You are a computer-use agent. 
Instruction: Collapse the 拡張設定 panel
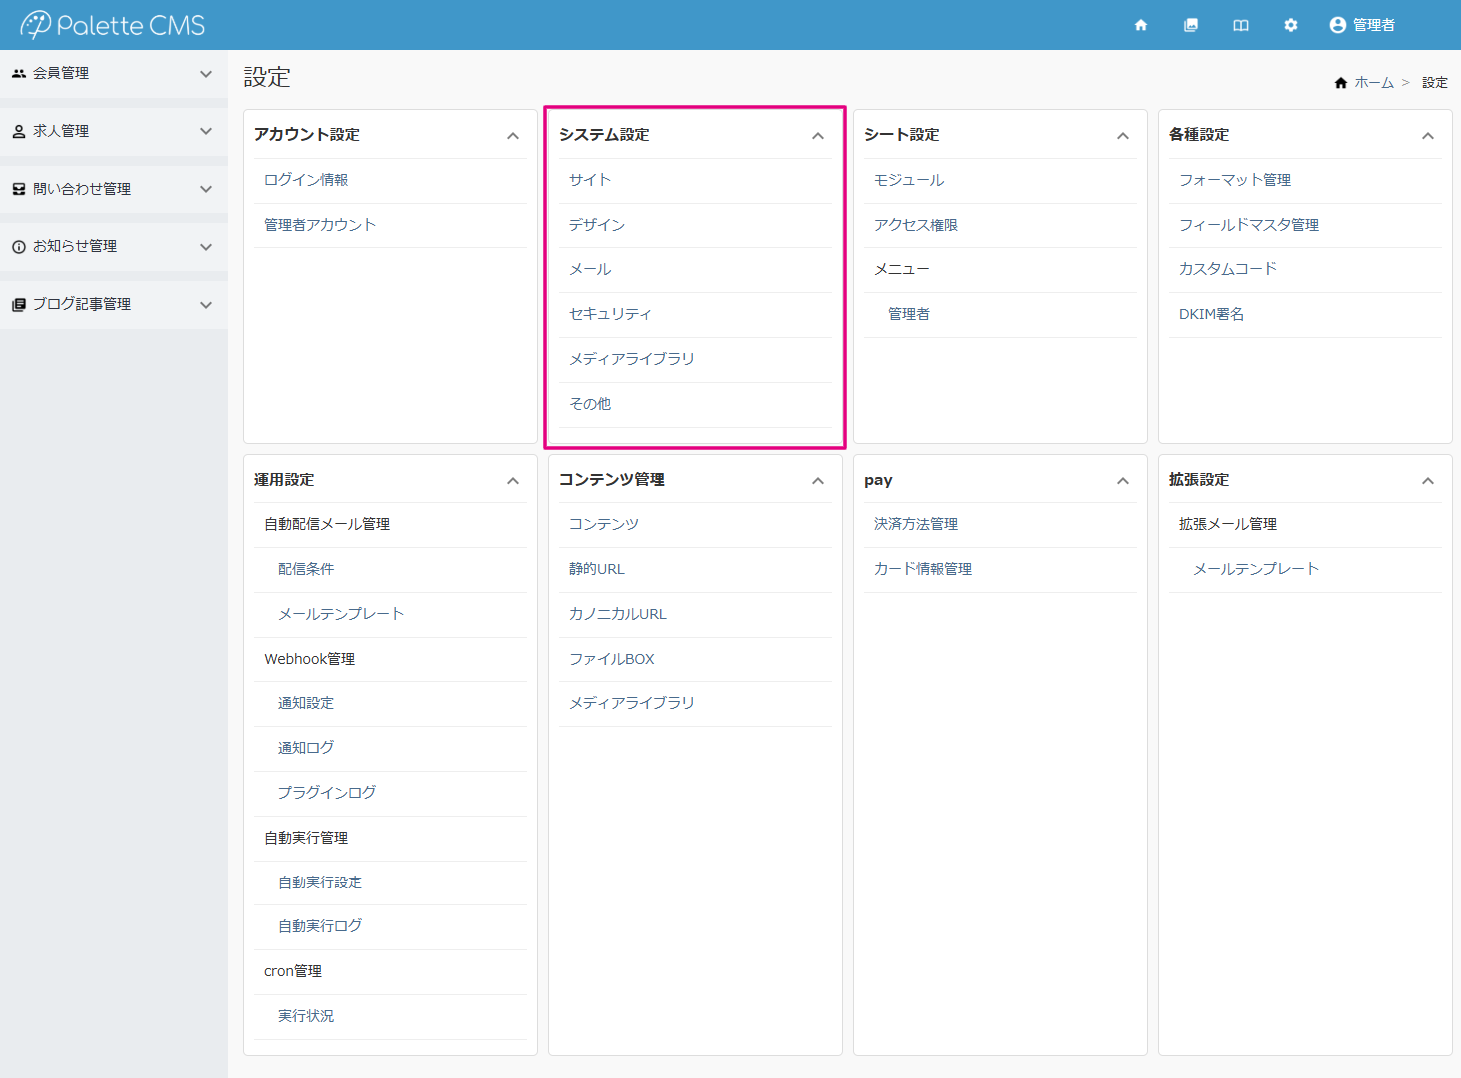(1428, 481)
